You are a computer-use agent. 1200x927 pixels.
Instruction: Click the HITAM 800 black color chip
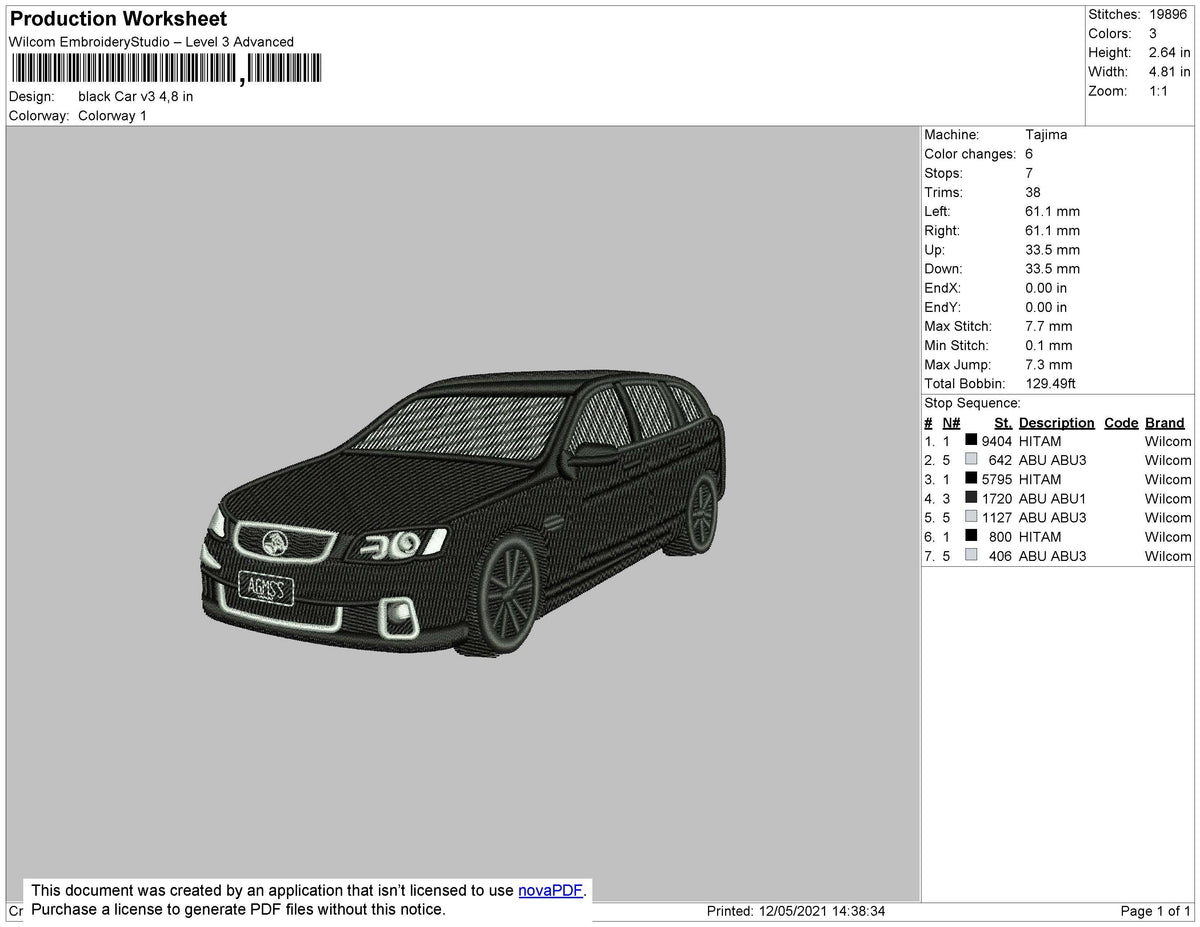click(970, 536)
